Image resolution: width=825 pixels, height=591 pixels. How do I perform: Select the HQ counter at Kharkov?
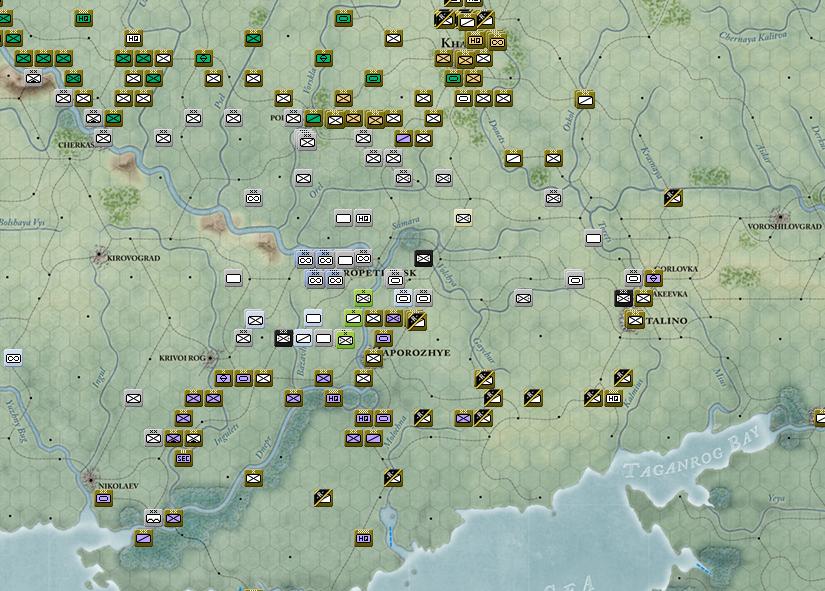(x=475, y=40)
